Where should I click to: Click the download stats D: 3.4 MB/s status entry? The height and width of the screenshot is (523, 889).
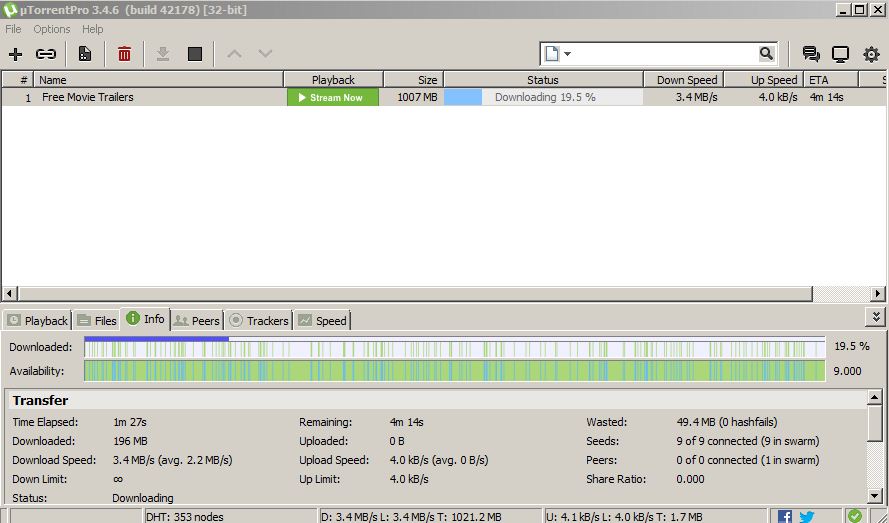point(411,517)
